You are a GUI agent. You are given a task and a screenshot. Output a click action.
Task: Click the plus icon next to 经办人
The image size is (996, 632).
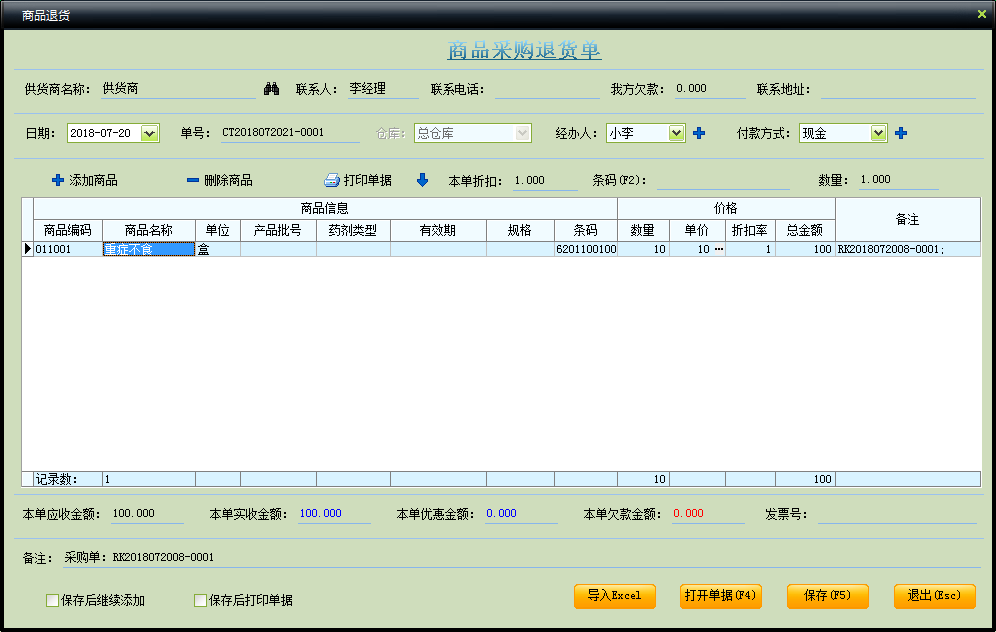click(699, 133)
